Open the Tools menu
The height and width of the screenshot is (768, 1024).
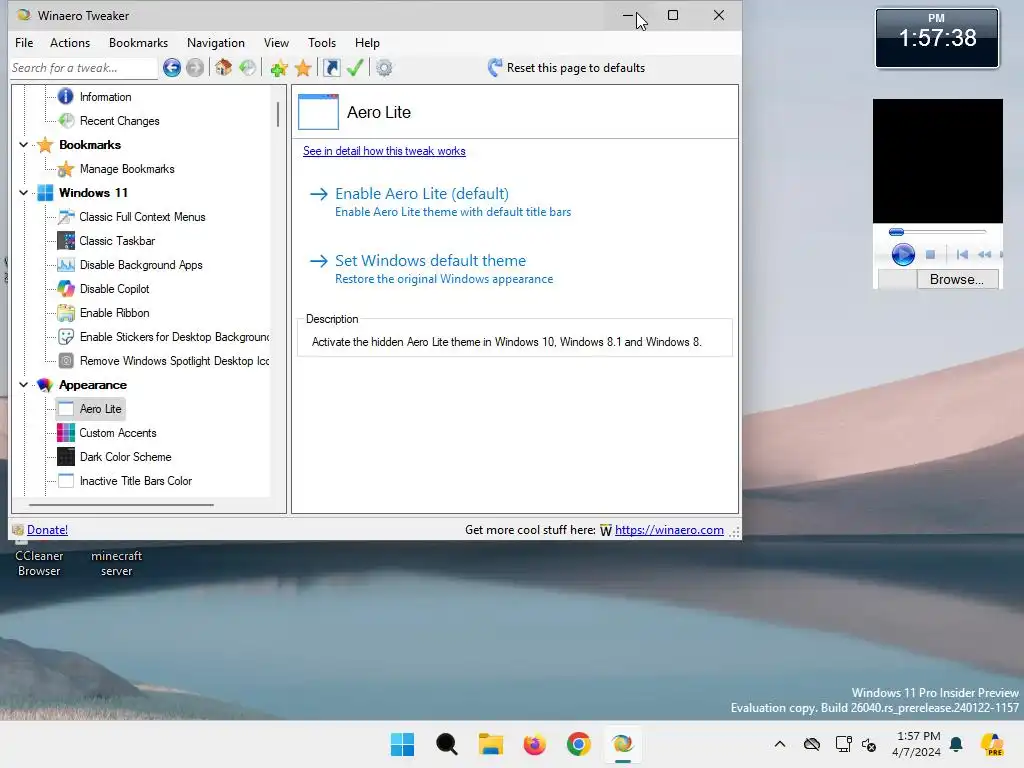(322, 42)
